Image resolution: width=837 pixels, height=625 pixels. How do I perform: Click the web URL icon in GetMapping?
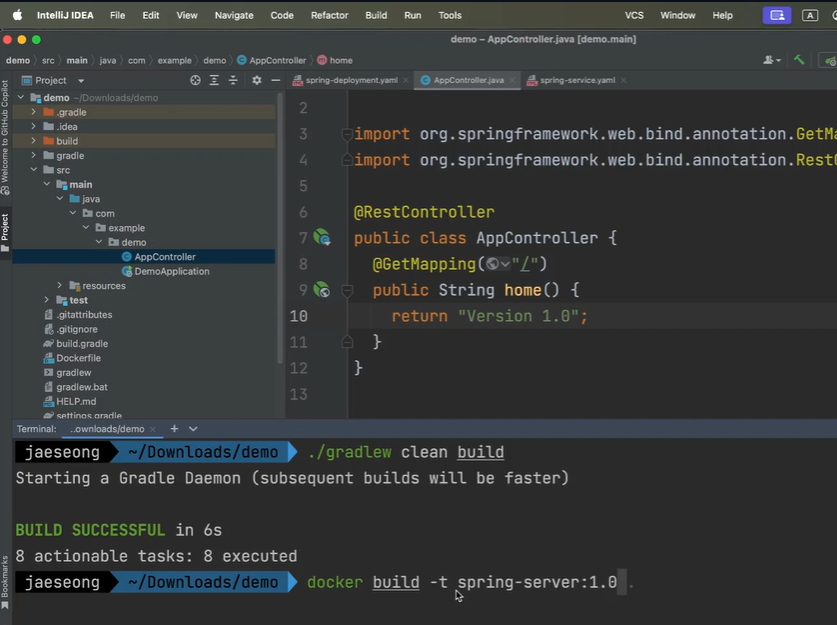pyautogui.click(x=498, y=264)
